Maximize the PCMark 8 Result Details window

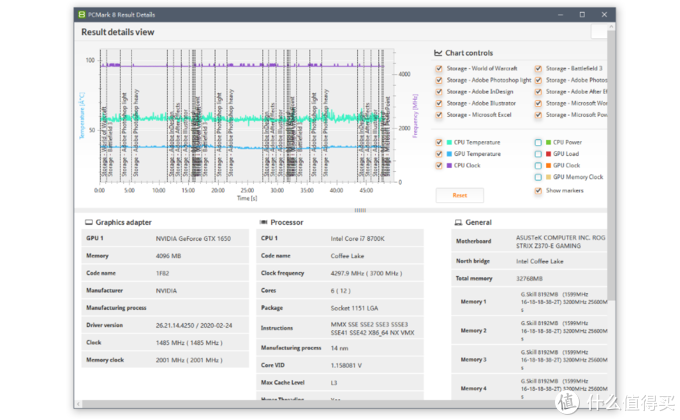click(x=582, y=15)
